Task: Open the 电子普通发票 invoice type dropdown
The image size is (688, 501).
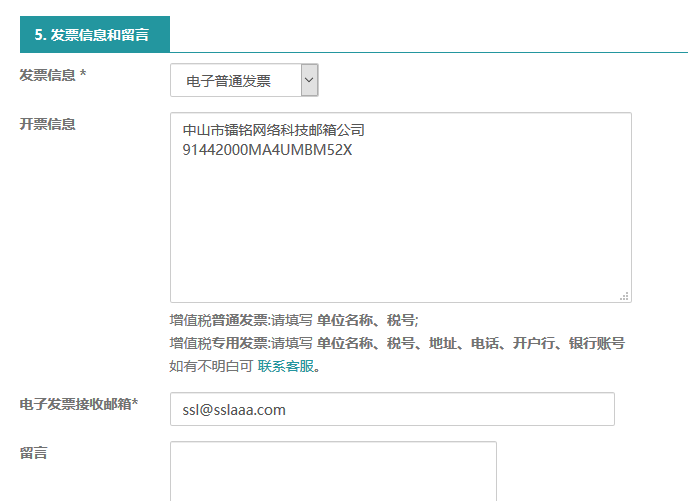Action: (244, 80)
